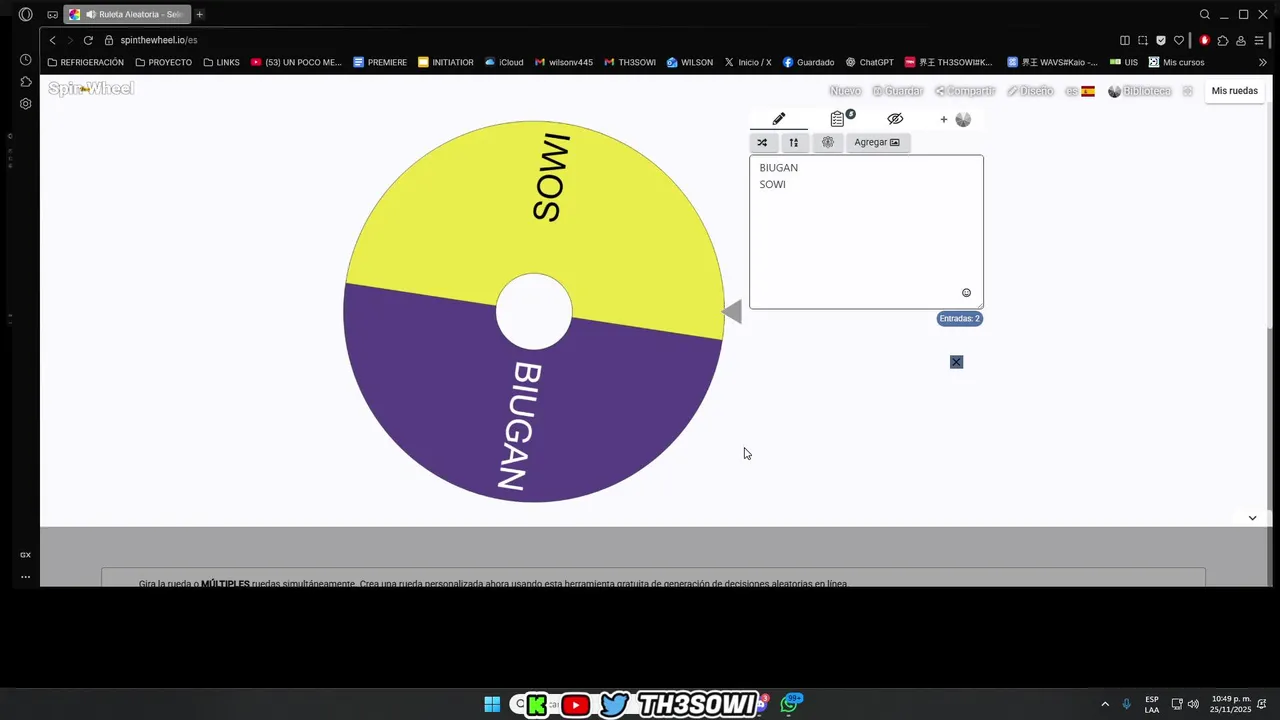Image resolution: width=1280 pixels, height=720 pixels.
Task: Open the Inicio / X bookmark
Action: 748,62
